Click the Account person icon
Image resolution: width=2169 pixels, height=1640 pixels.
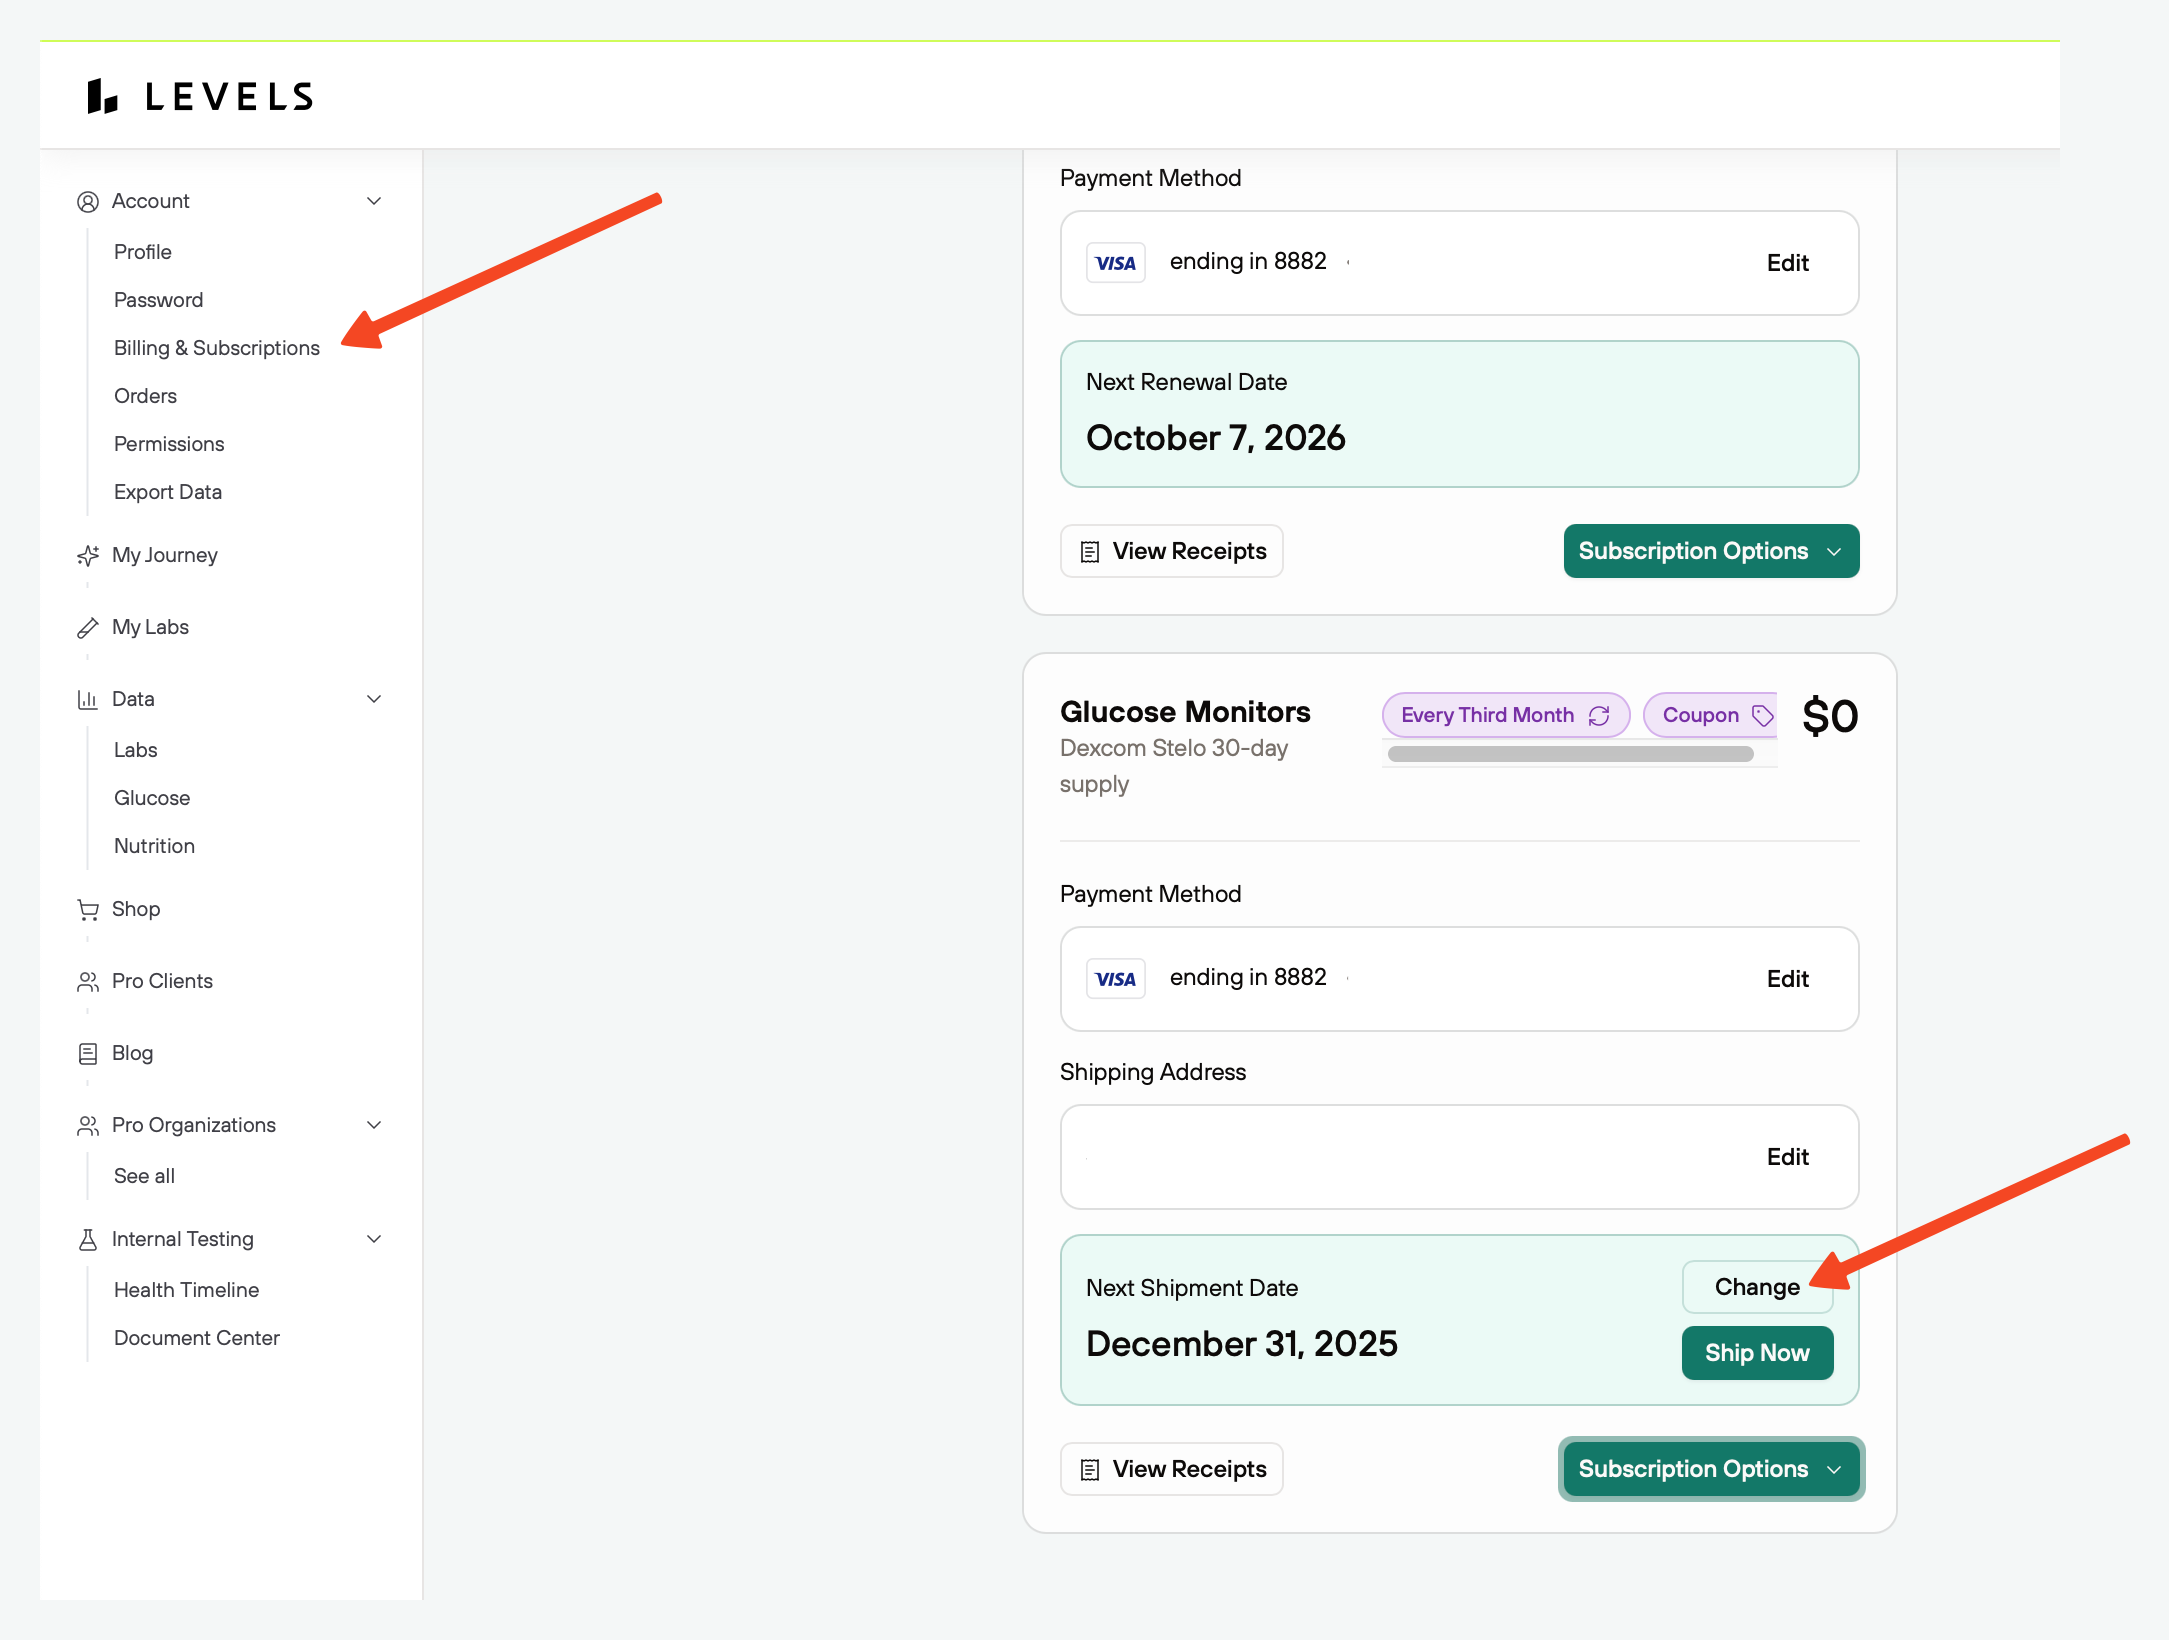88,202
